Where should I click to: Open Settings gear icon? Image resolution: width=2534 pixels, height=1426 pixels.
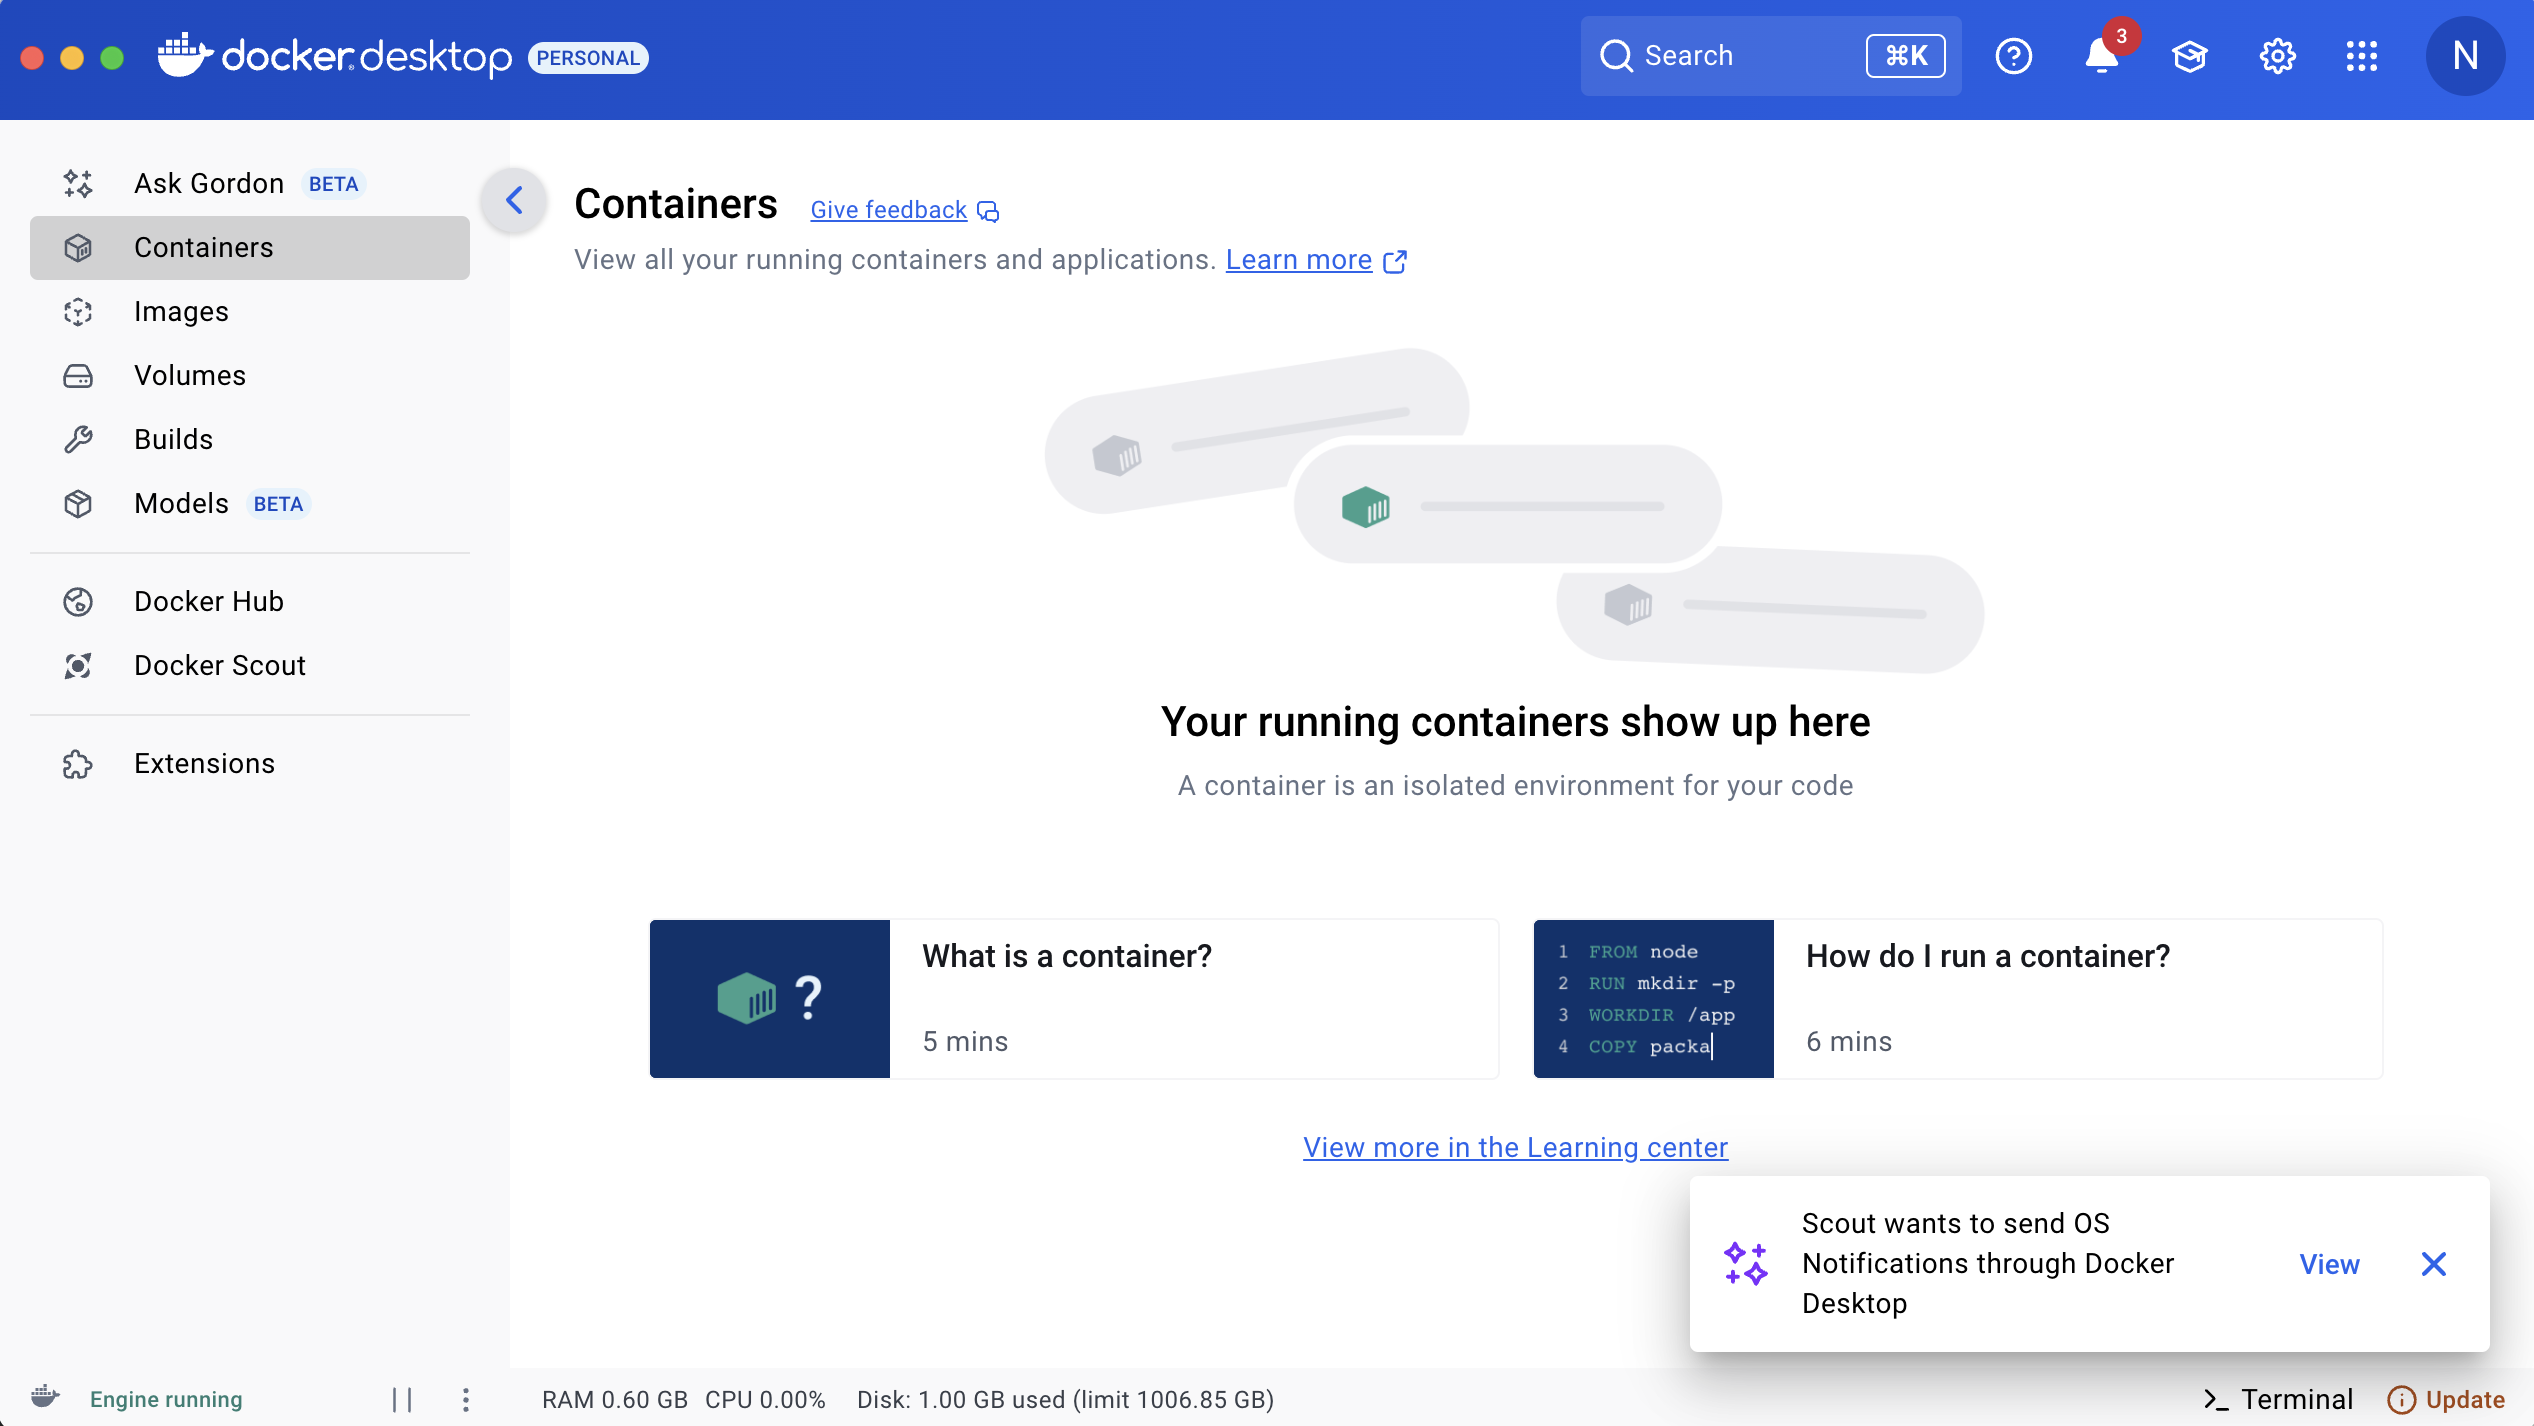[x=2277, y=56]
